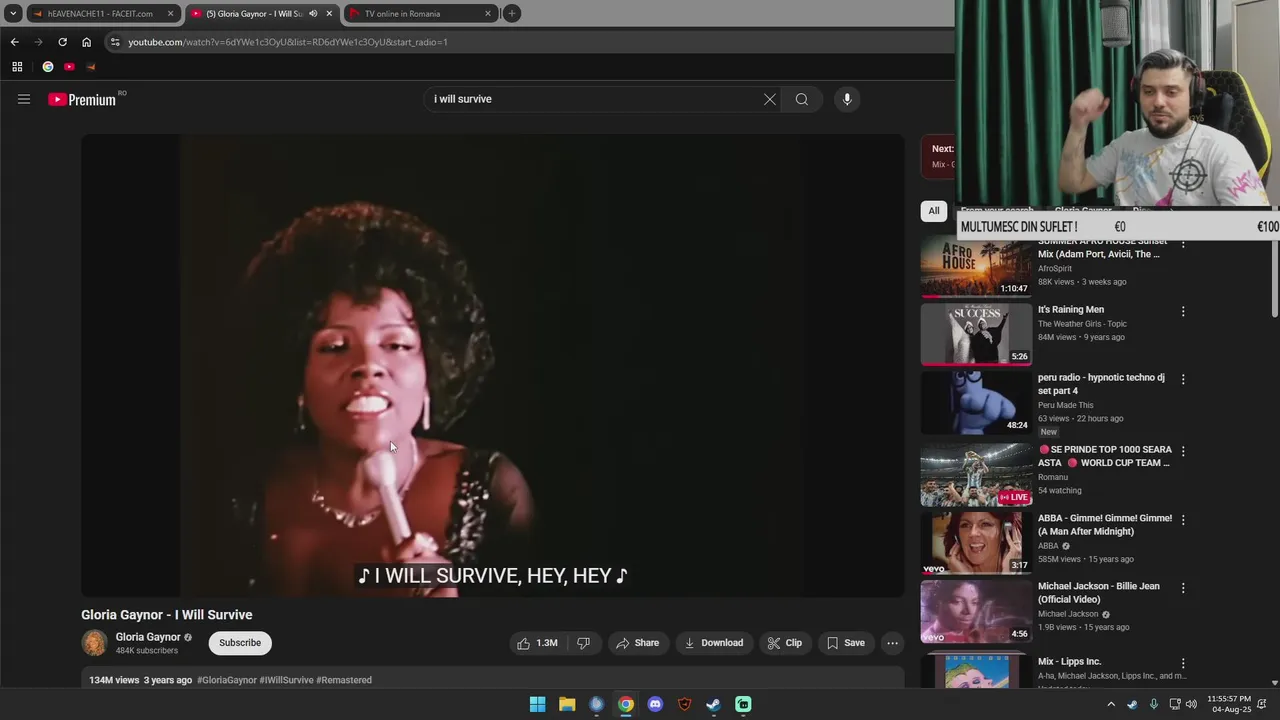
Task: Dislike the video
Action: click(583, 643)
